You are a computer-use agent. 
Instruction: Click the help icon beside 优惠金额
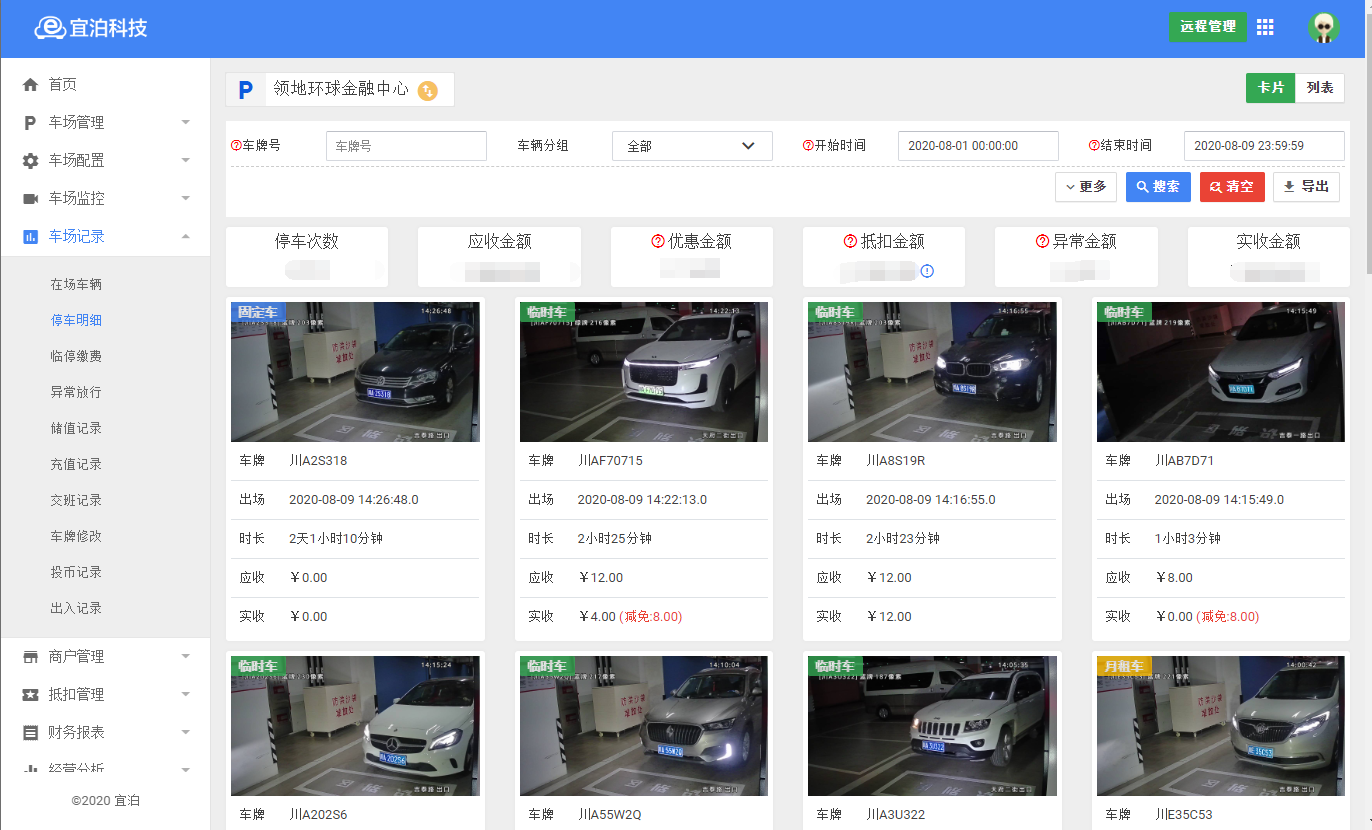[658, 241]
